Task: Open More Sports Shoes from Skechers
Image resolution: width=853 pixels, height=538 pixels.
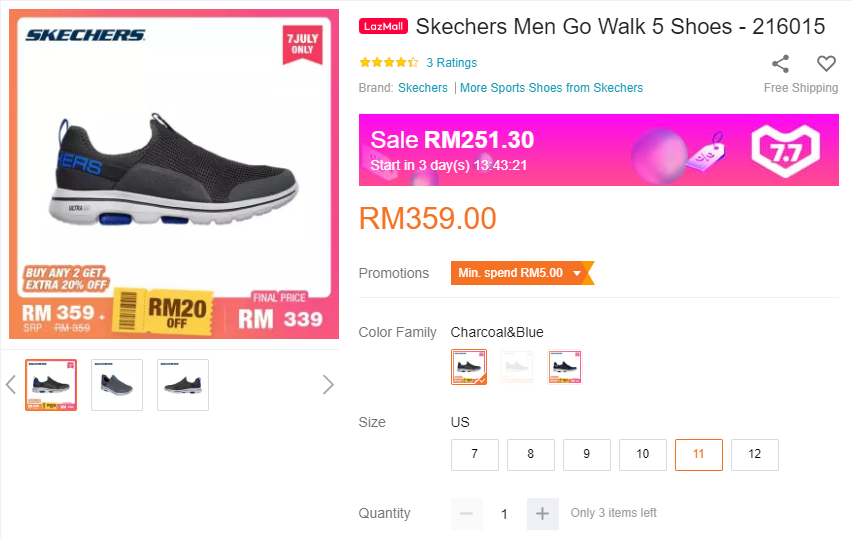Action: (551, 88)
